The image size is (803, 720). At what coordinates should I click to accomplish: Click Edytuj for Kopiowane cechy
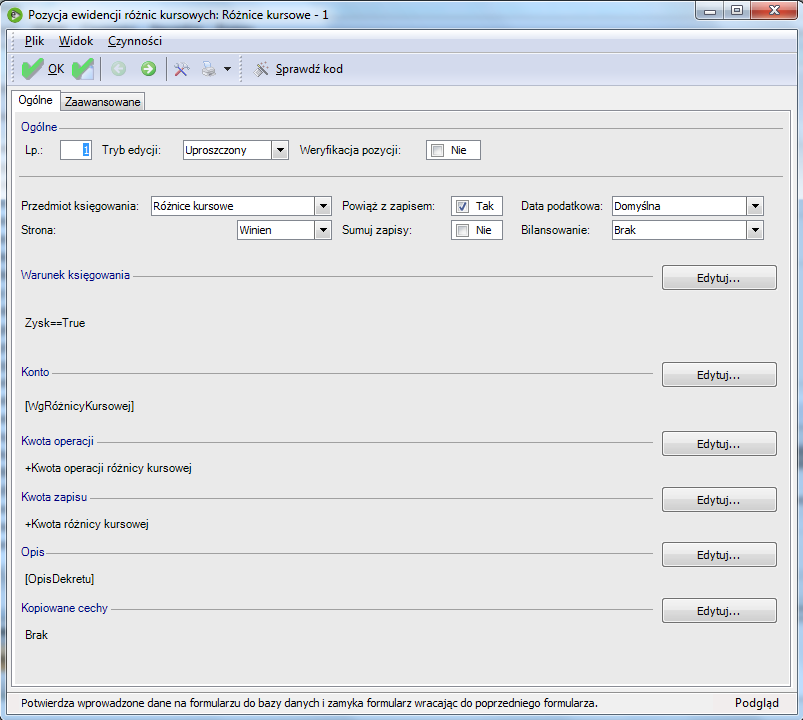tap(719, 611)
